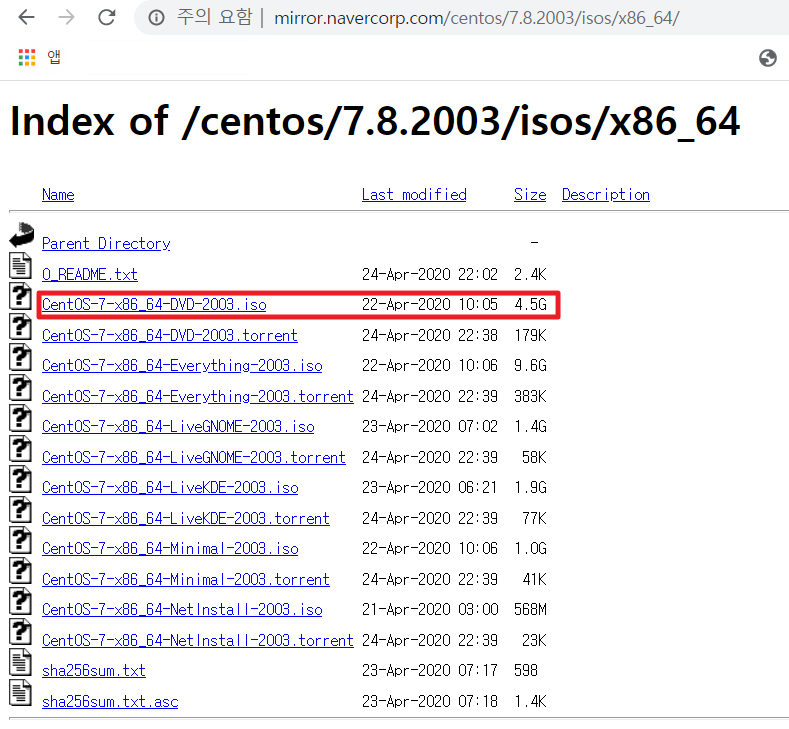The image size is (789, 729).
Task: Sort the listing by Size
Action: [x=530, y=195]
